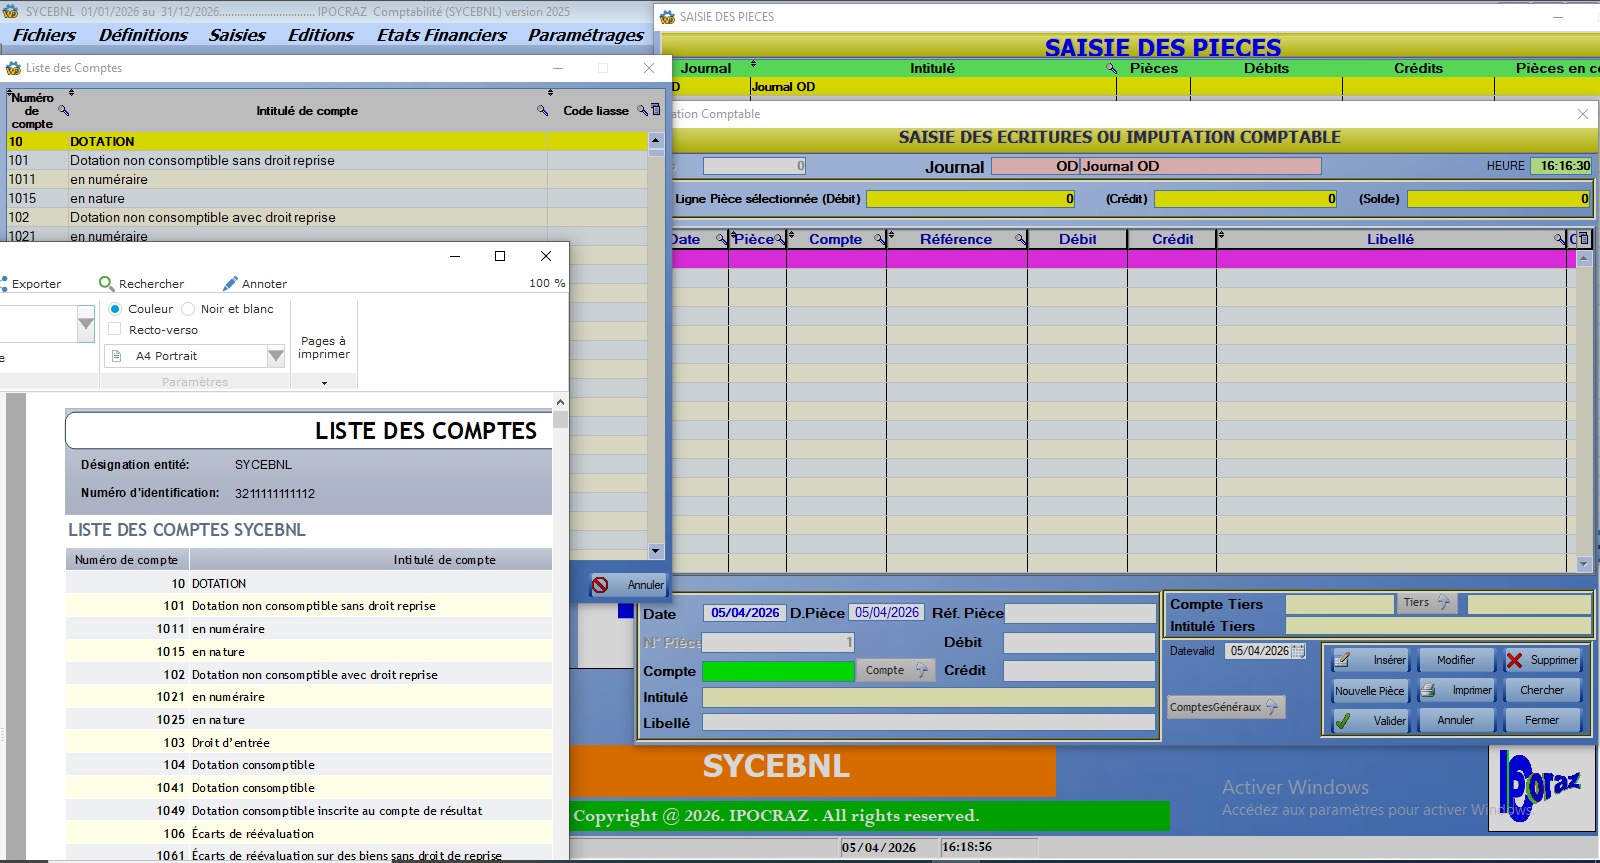Open the Etats Financiers menu
The image size is (1600, 863).
[x=441, y=35]
